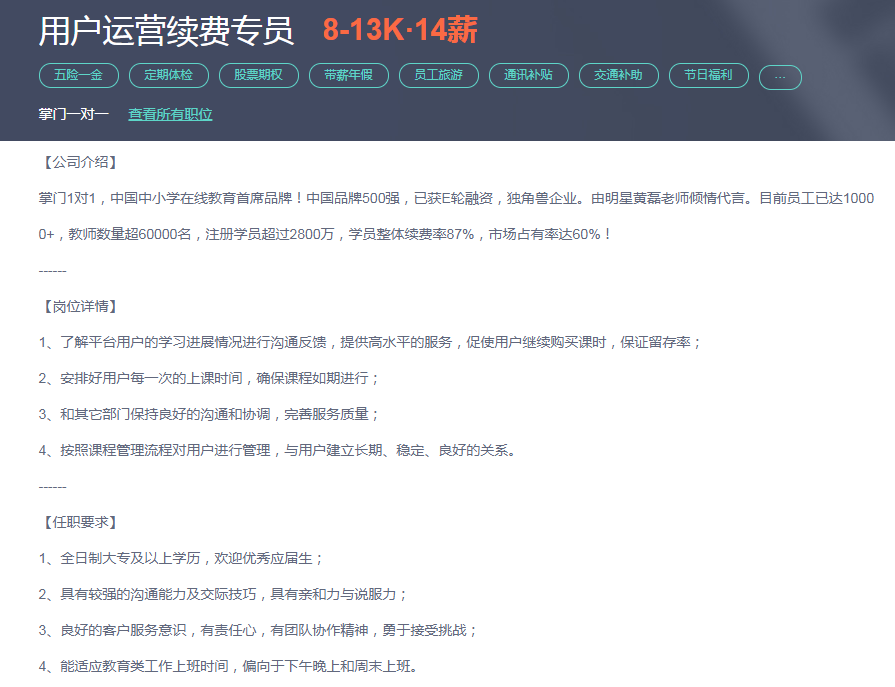Screen dimensions: 895x687
Task: Click duty 1 about 了解平台用户的学习进展
Action: click(x=369, y=342)
